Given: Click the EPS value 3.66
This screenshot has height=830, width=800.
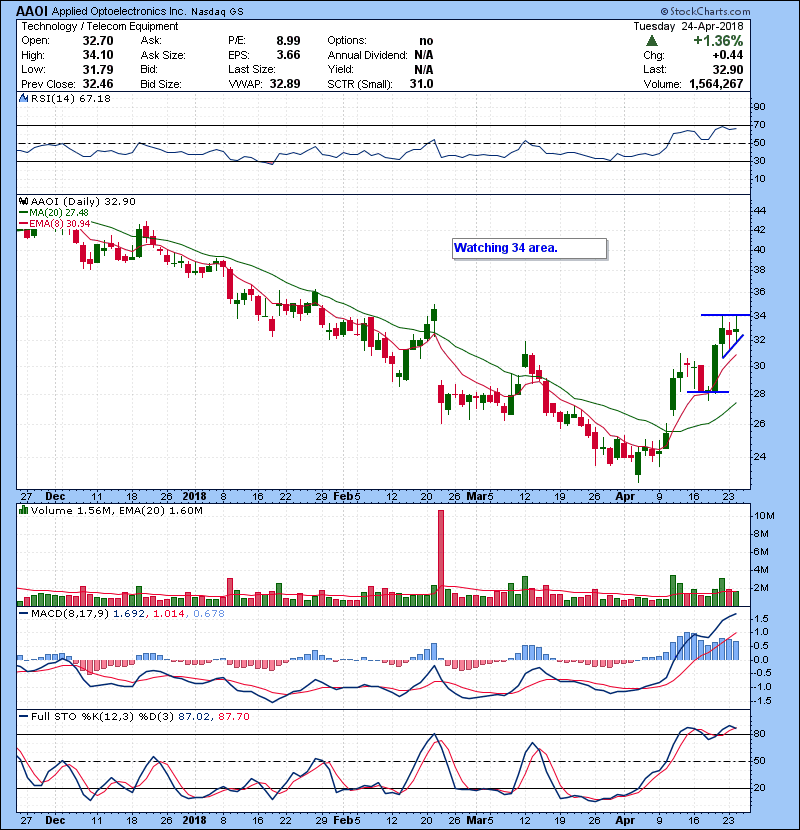Looking at the screenshot, I should [289, 55].
